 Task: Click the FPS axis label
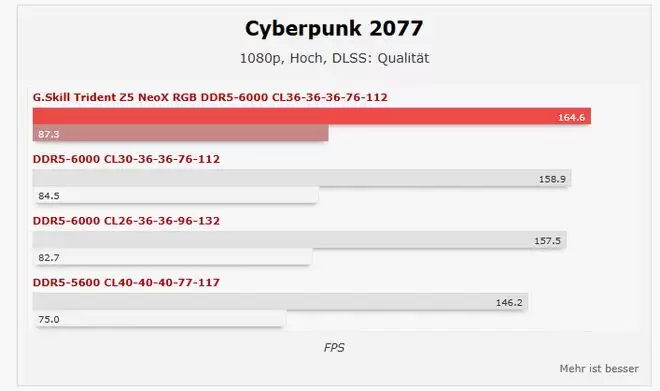[334, 348]
